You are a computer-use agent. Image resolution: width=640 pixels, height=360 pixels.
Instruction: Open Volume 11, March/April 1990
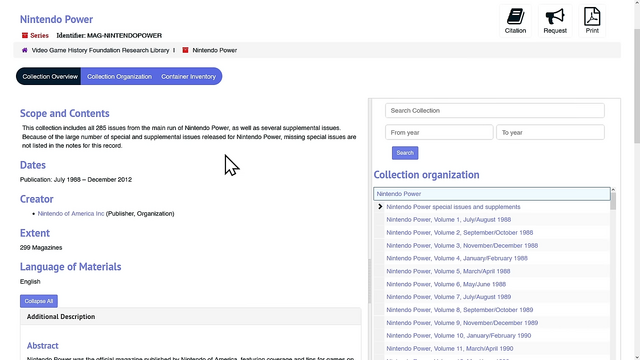pyautogui.click(x=450, y=349)
